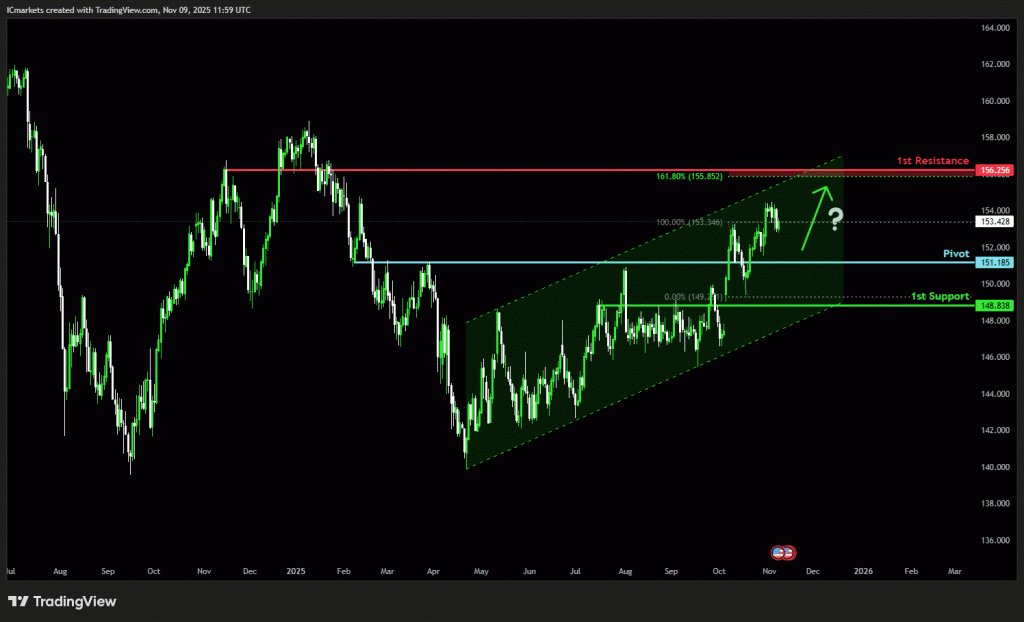Select the 100.00% (153.346) Fibonacci label
1024x622 pixels.
(x=691, y=222)
